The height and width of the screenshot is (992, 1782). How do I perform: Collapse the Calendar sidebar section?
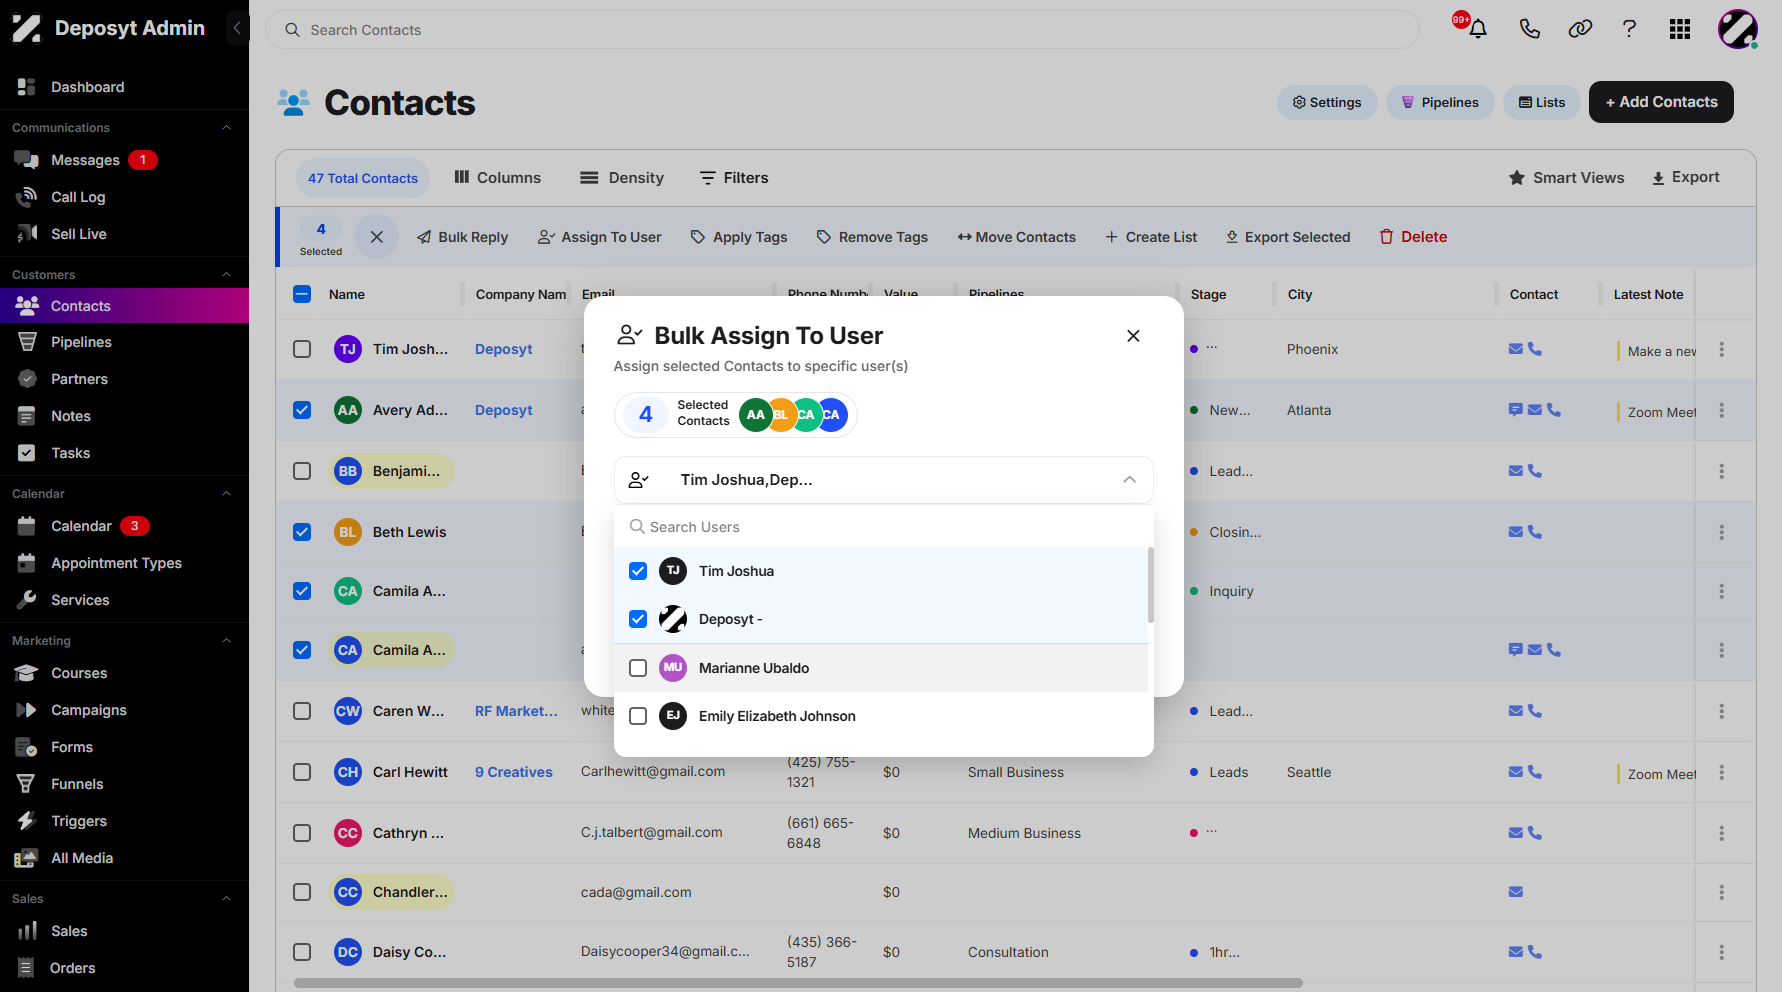coord(226,494)
